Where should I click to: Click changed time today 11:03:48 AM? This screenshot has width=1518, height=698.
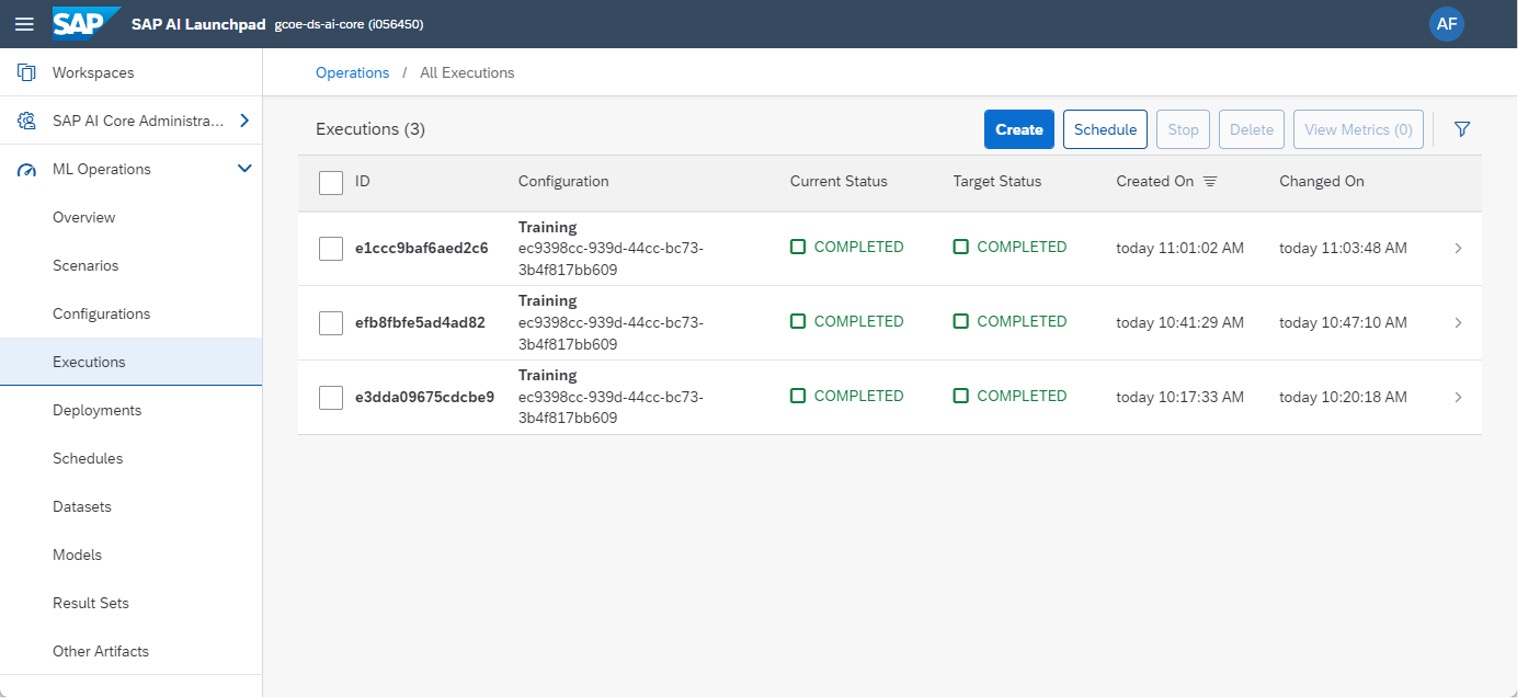click(x=1343, y=248)
